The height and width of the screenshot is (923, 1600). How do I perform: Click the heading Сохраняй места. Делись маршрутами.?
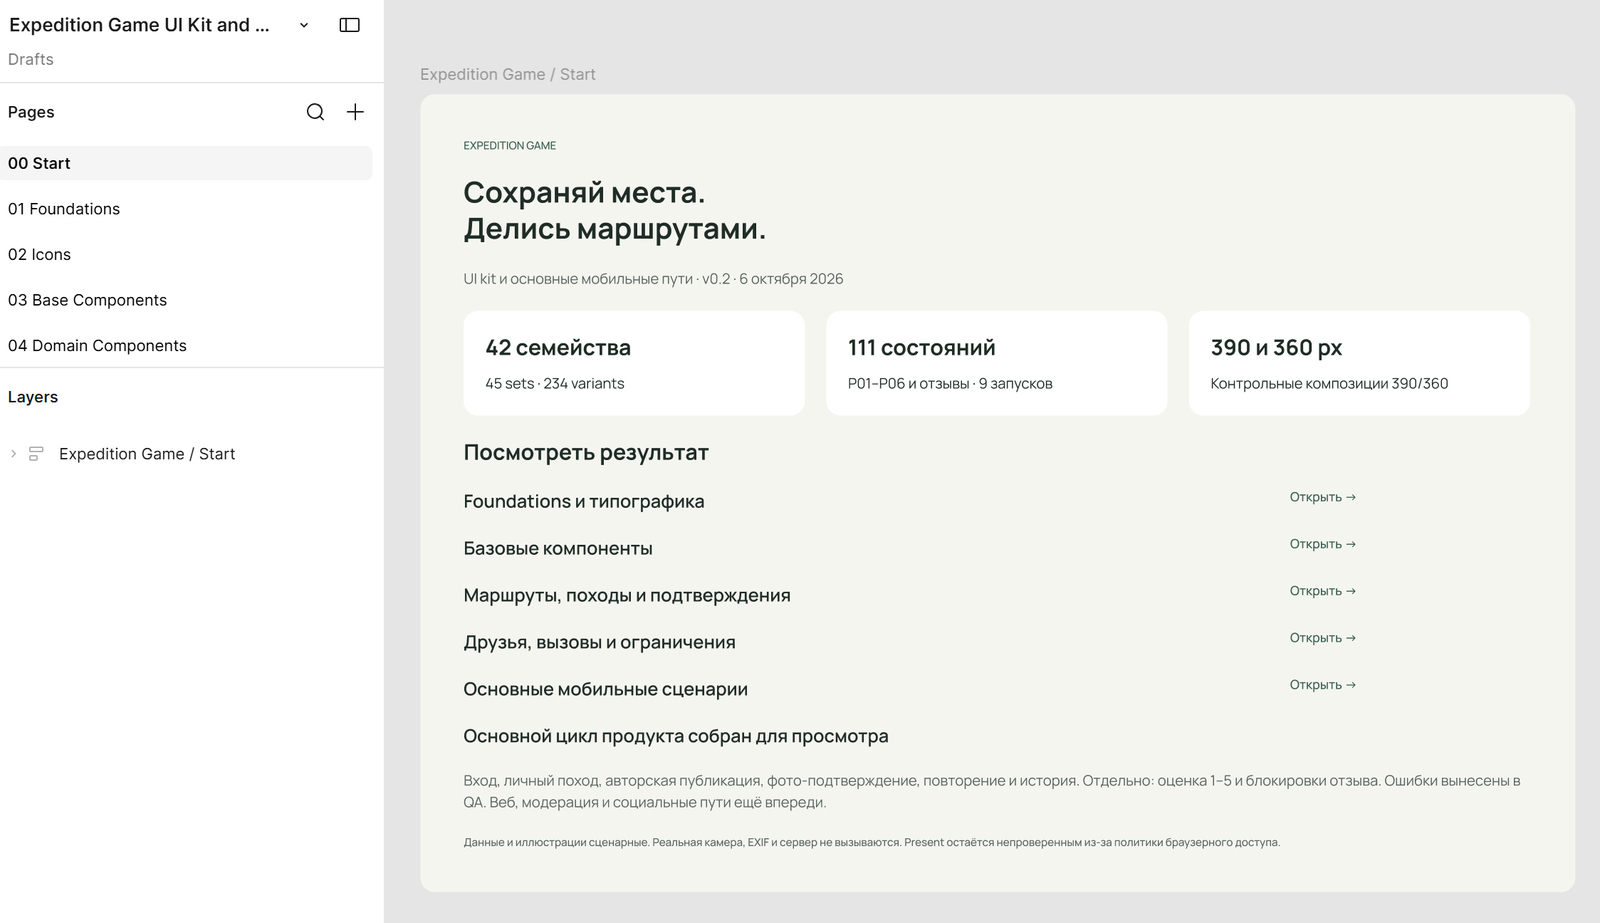[614, 210]
